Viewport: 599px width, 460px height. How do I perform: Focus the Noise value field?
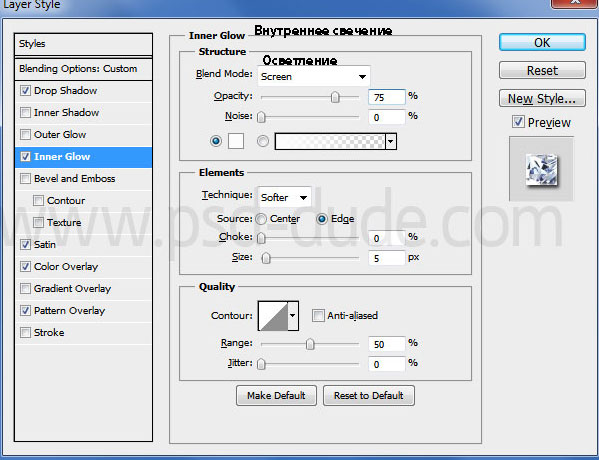387,117
